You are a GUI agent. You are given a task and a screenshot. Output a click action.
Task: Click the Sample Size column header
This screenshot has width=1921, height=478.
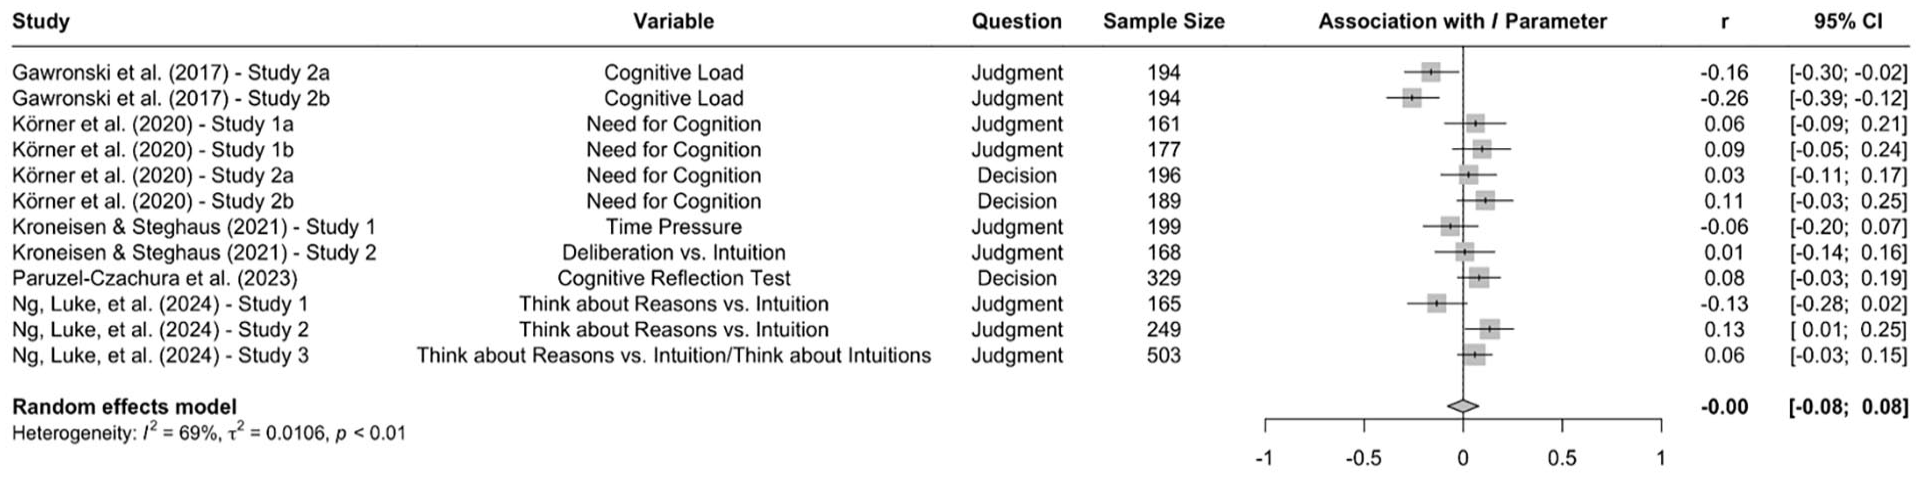coord(1163,21)
